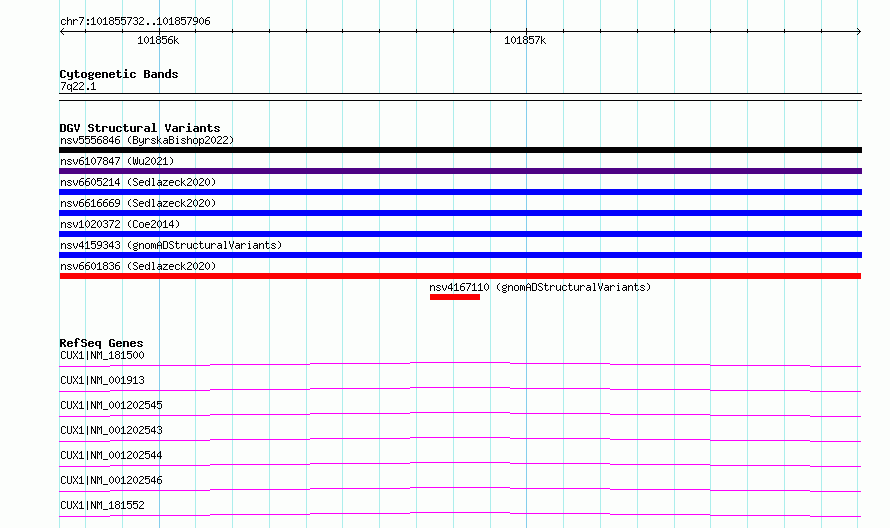Image resolution: width=890 pixels, height=528 pixels.
Task: Open variant nsv6601836 (Sedlazeck2020) label
Action: coord(138,266)
